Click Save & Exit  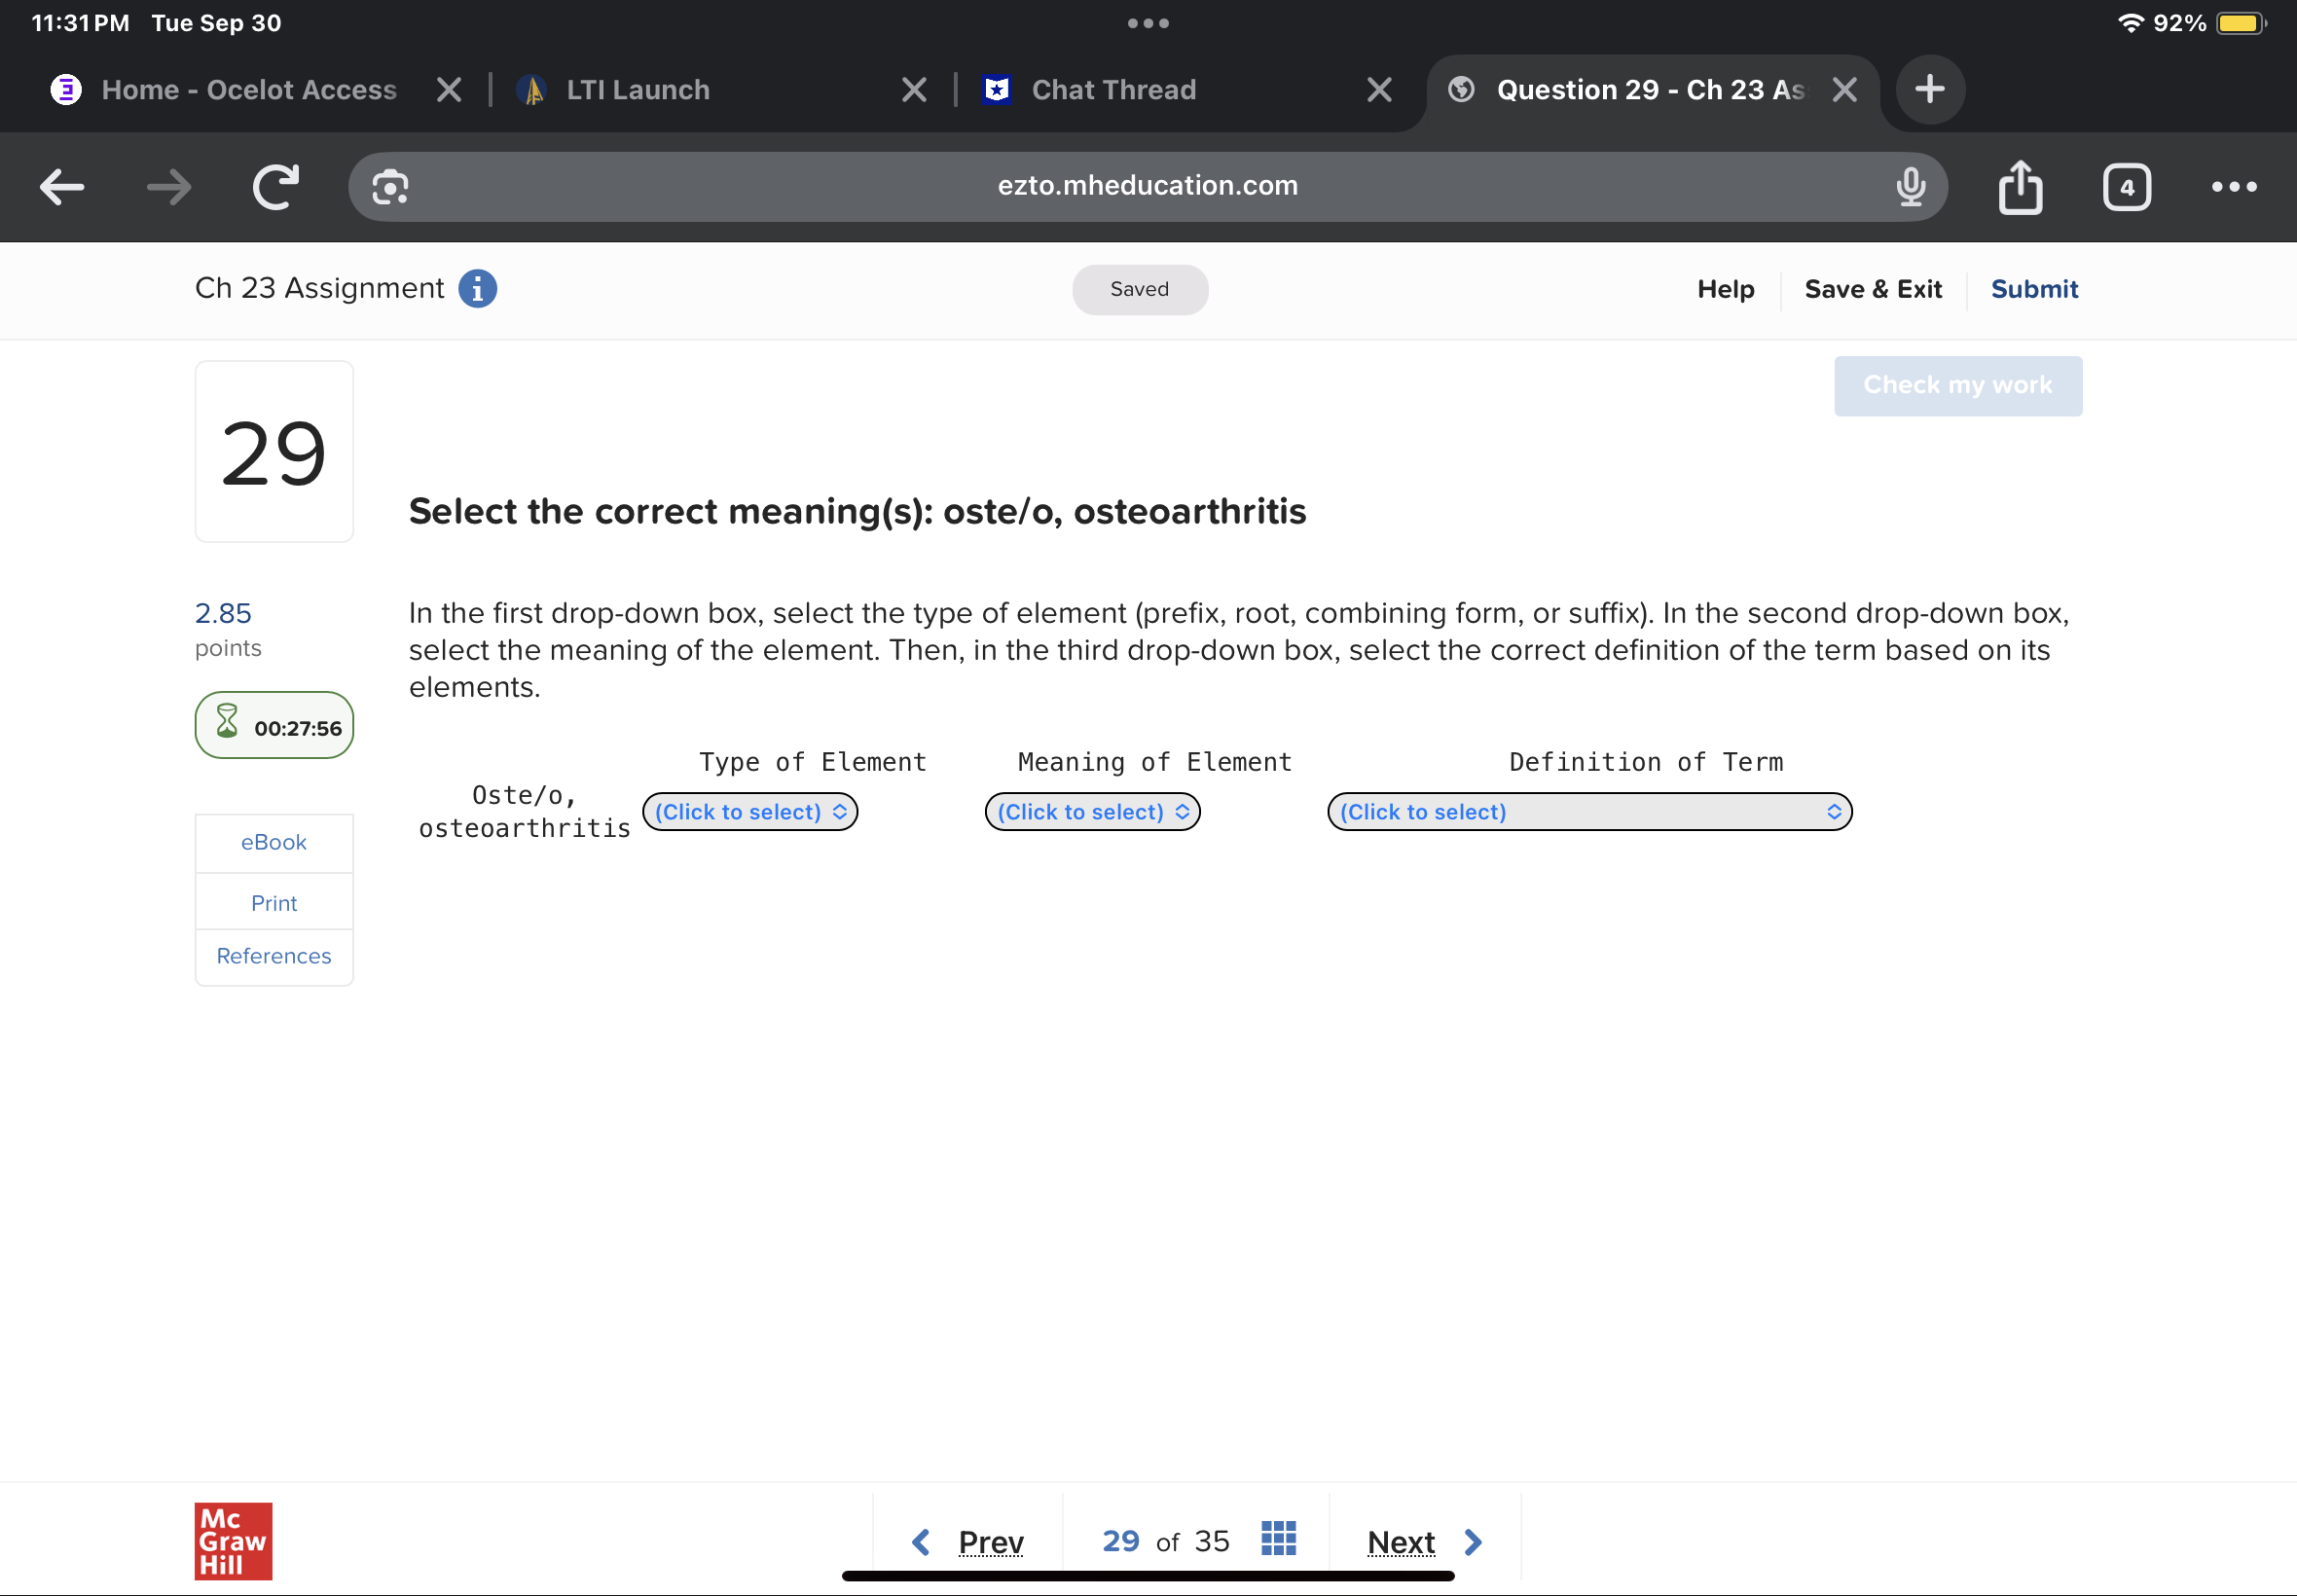coord(1872,289)
